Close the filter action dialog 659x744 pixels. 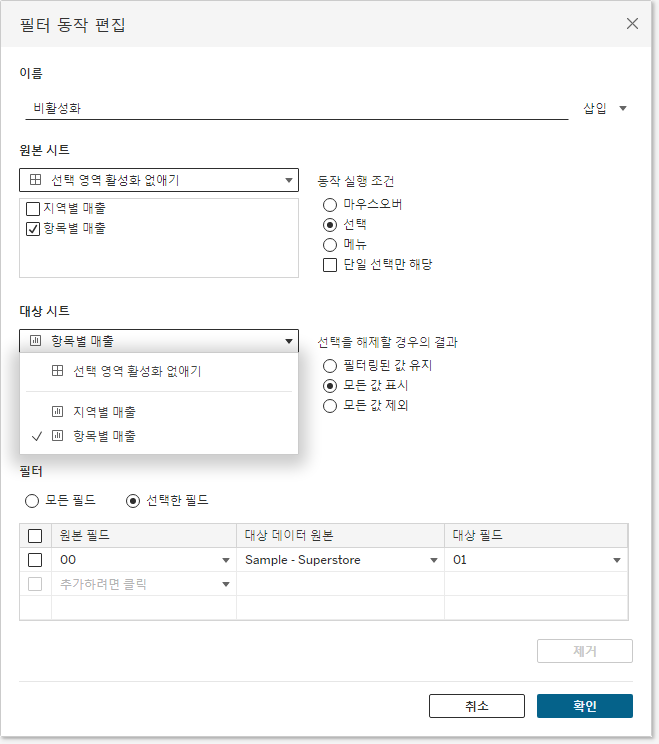[632, 24]
